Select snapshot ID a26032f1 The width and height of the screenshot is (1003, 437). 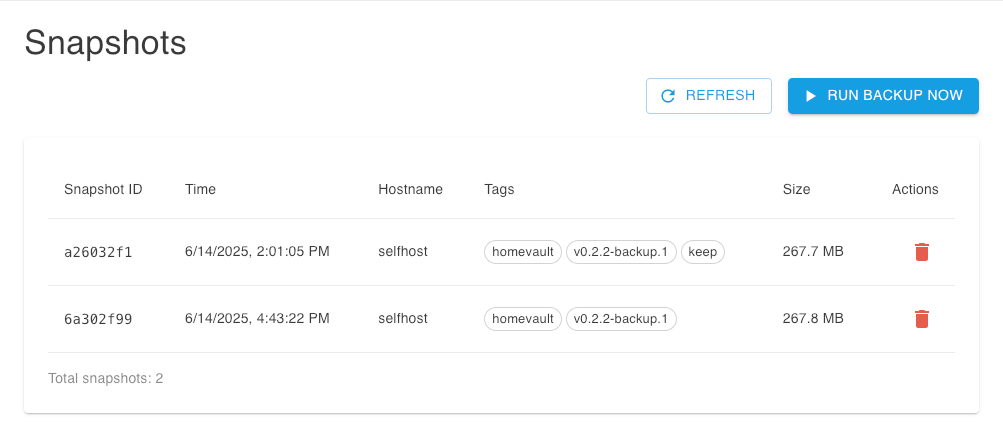98,252
